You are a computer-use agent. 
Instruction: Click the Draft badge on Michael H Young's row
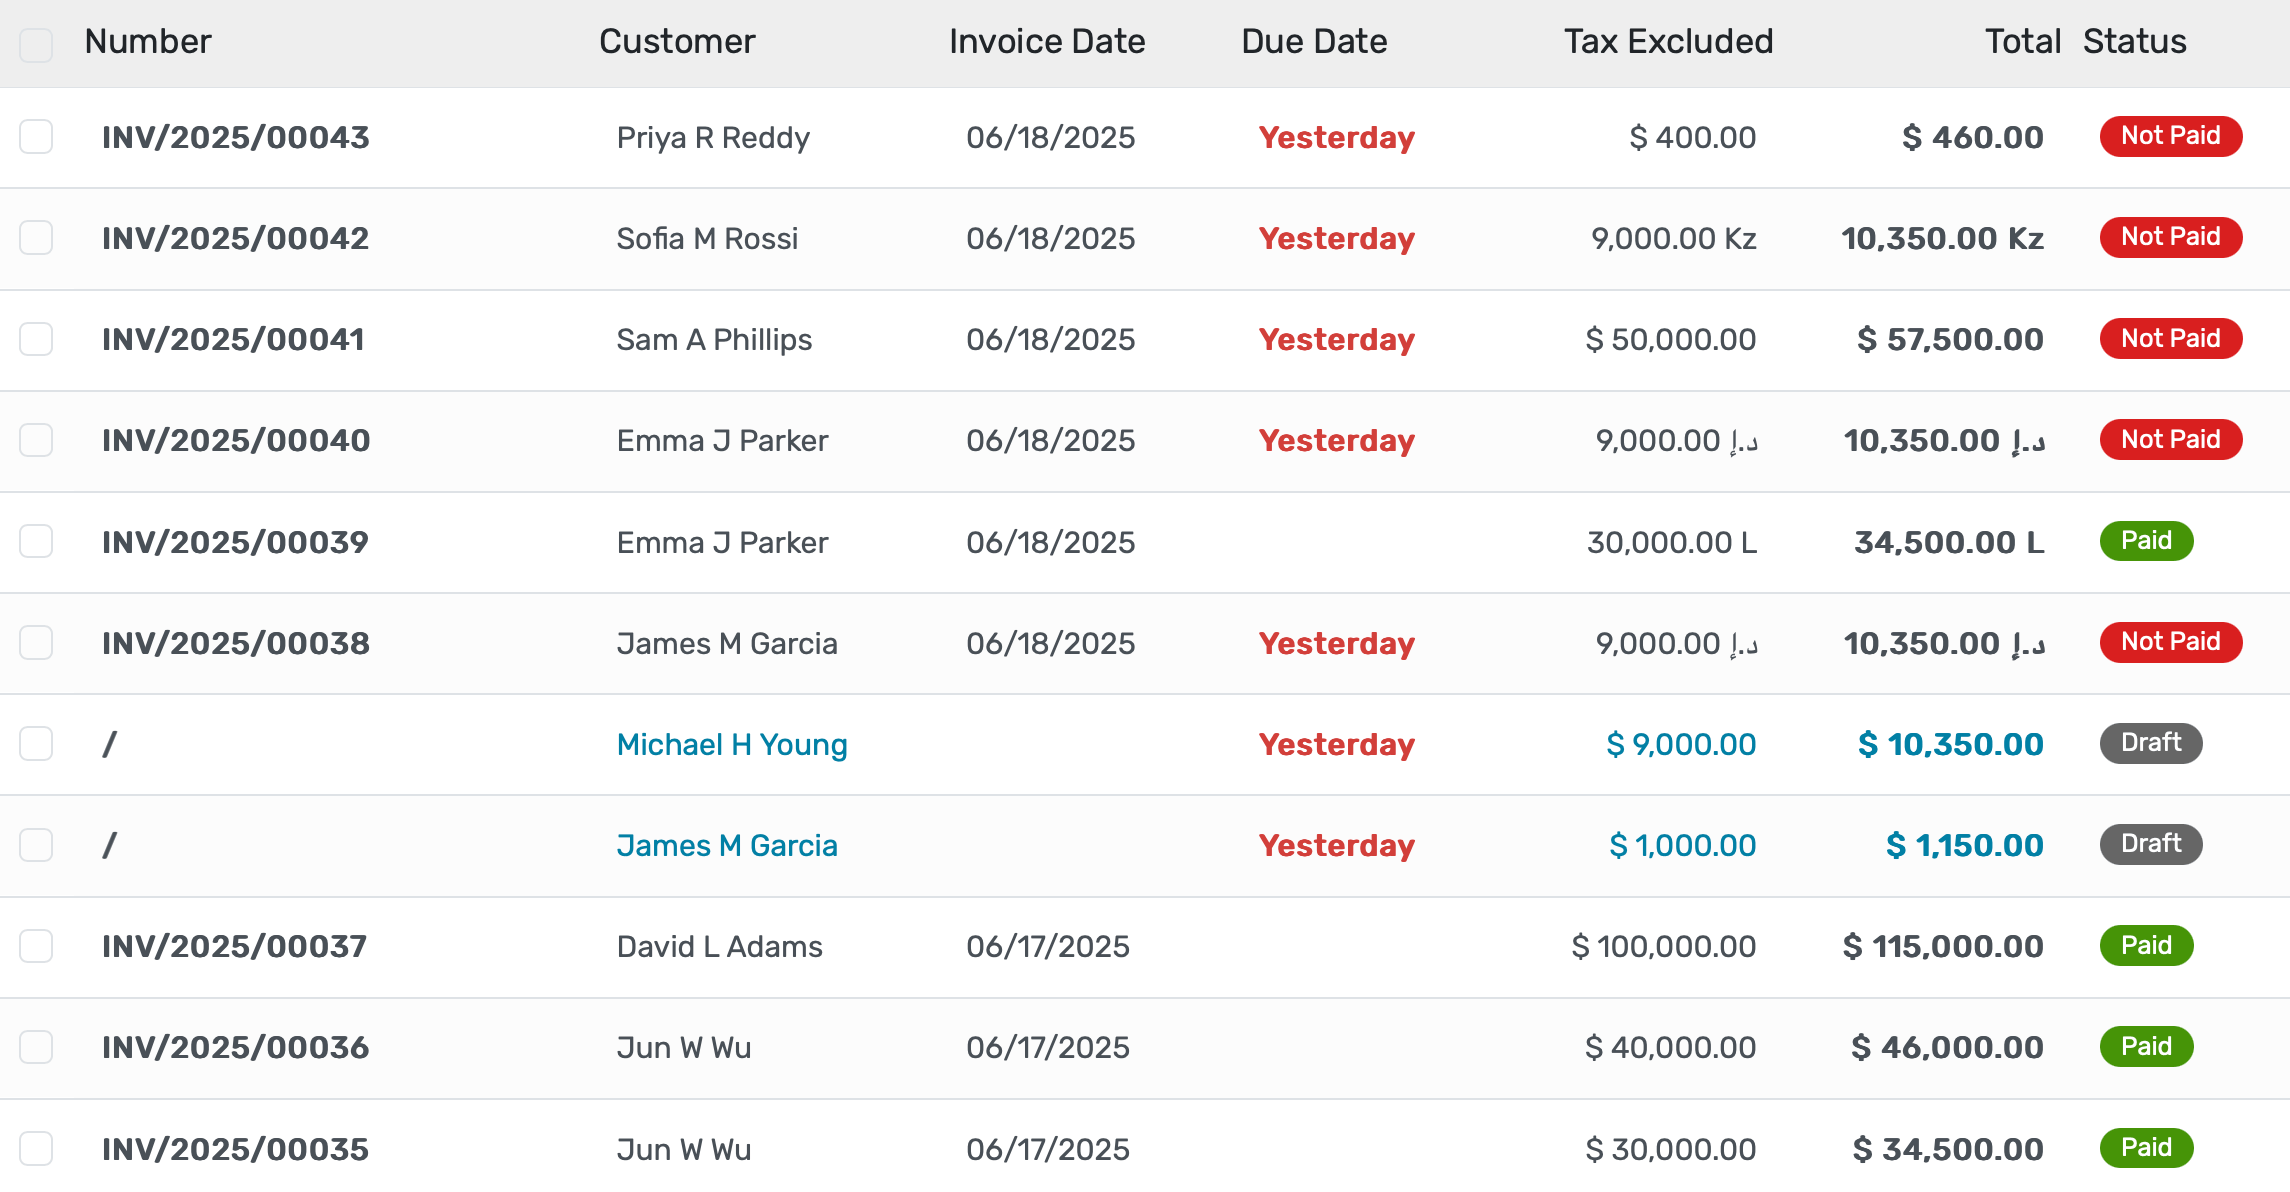2150,743
